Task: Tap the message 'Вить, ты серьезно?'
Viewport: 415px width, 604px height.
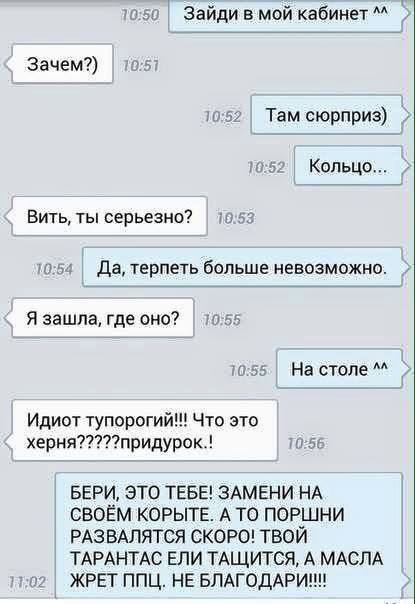Action: [107, 216]
